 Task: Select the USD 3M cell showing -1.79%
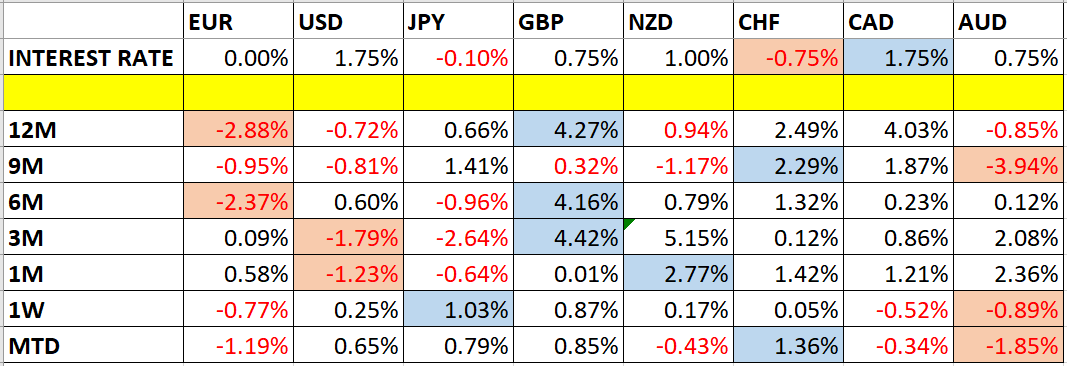tap(348, 238)
